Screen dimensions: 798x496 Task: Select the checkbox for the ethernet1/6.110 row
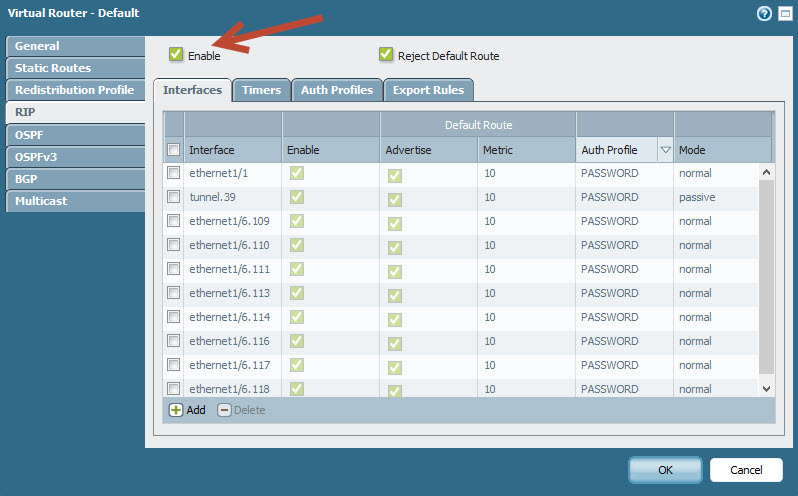[x=174, y=245]
